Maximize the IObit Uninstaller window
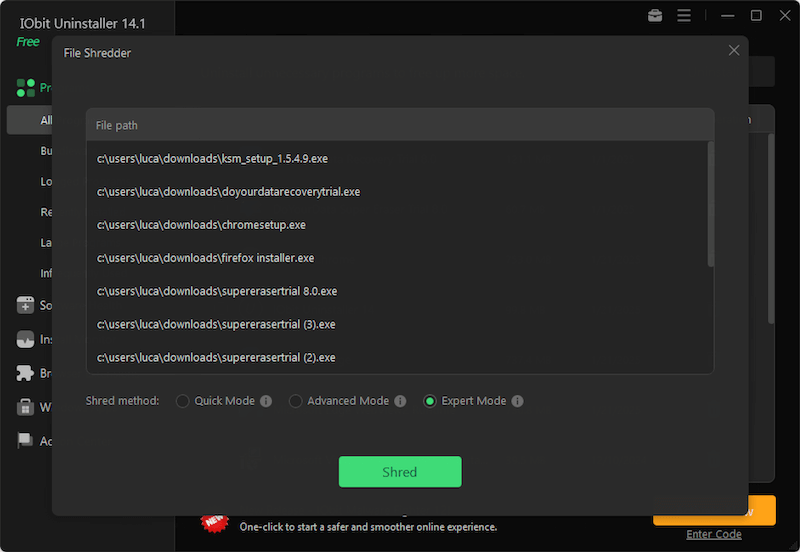Image resolution: width=800 pixels, height=552 pixels. (x=756, y=16)
